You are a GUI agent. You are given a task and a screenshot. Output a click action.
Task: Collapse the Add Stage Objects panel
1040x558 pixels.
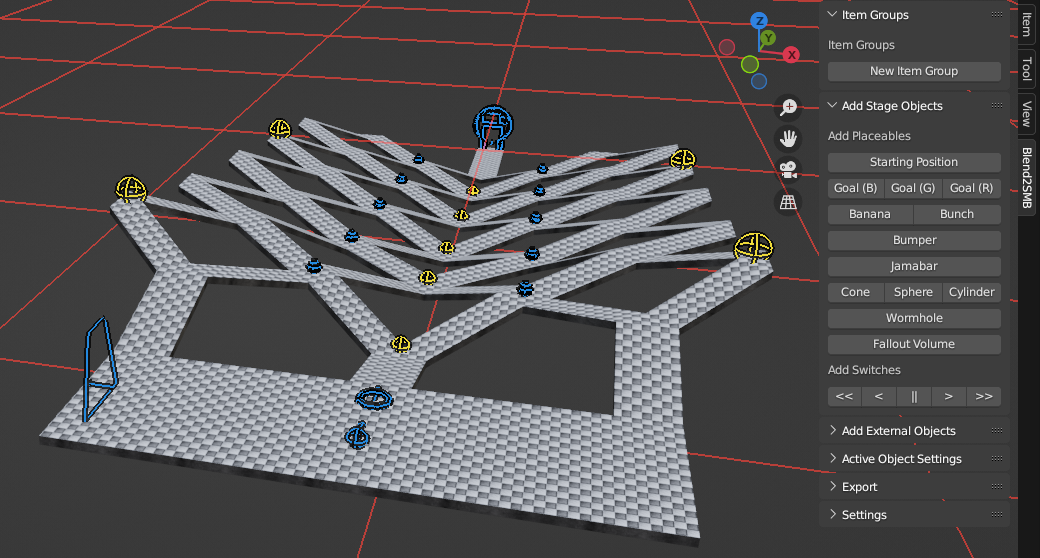coord(891,106)
